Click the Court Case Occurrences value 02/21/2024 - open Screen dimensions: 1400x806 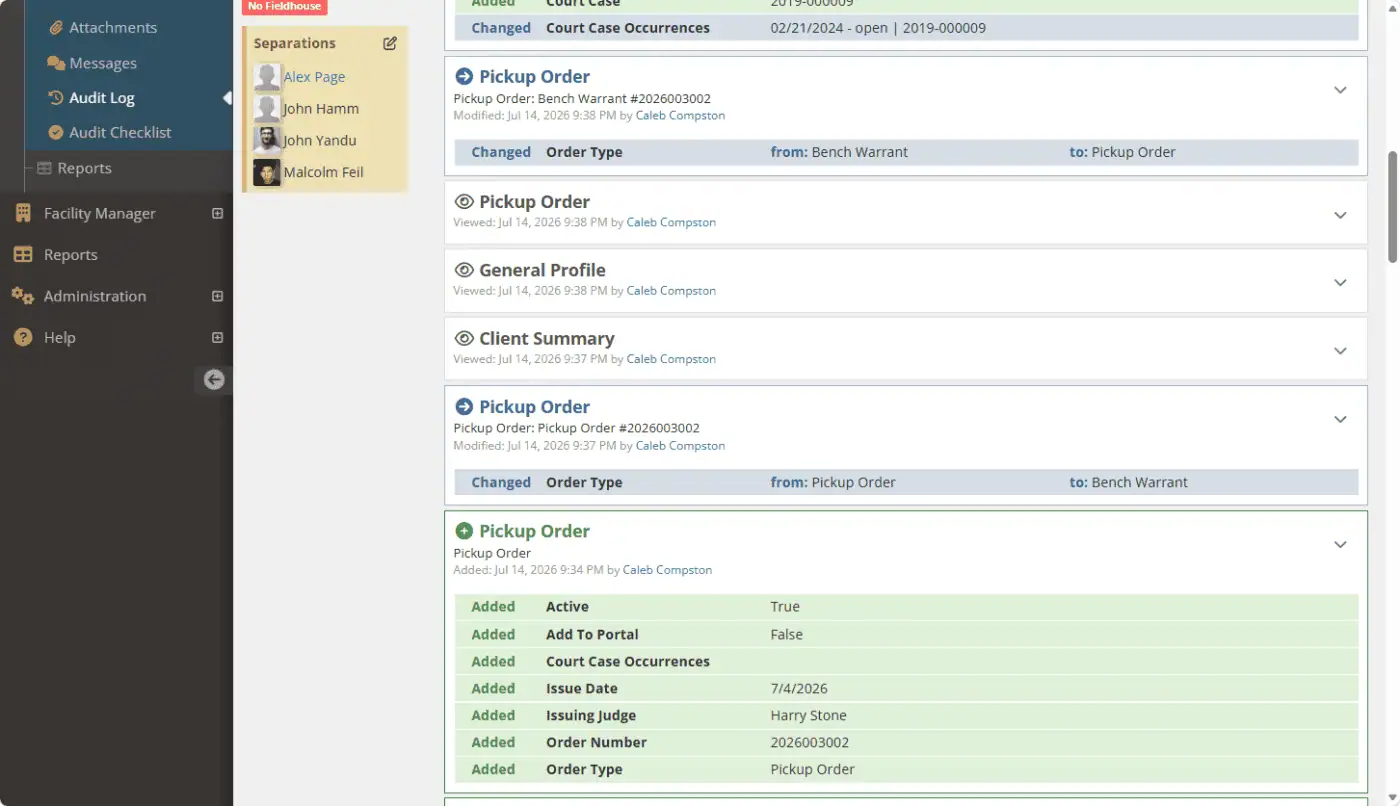point(878,28)
